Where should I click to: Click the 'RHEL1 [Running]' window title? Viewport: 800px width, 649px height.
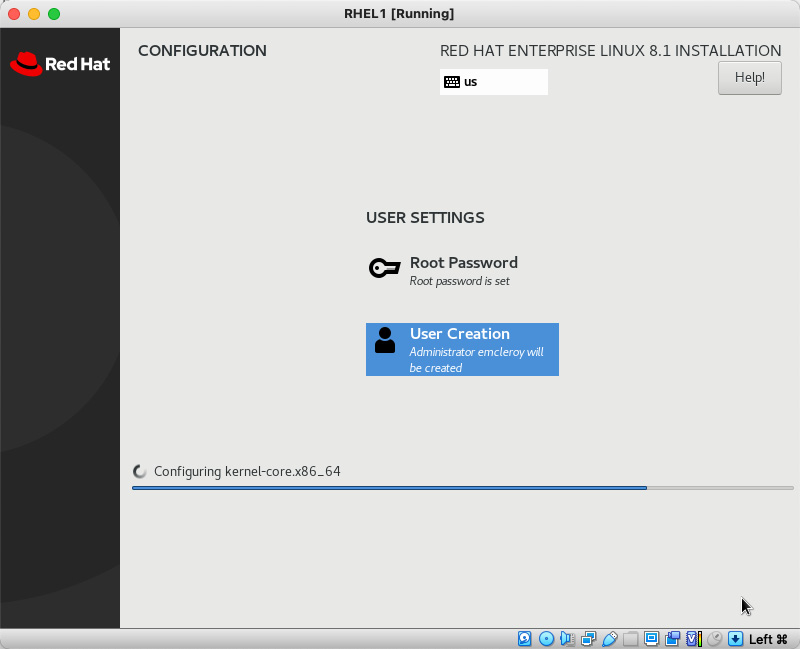(x=399, y=13)
